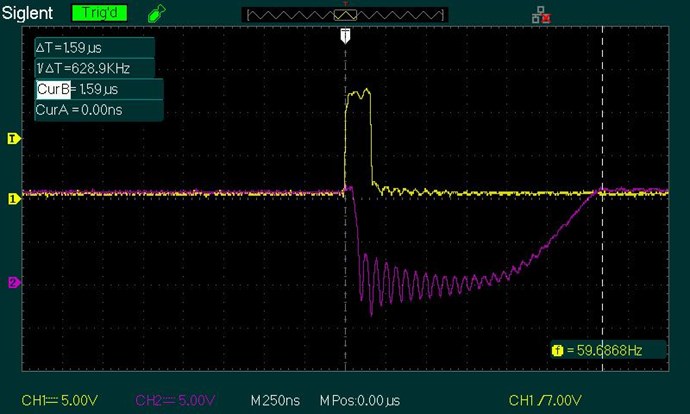Click the green USB device icon
This screenshot has height=414, width=690.
(x=154, y=14)
